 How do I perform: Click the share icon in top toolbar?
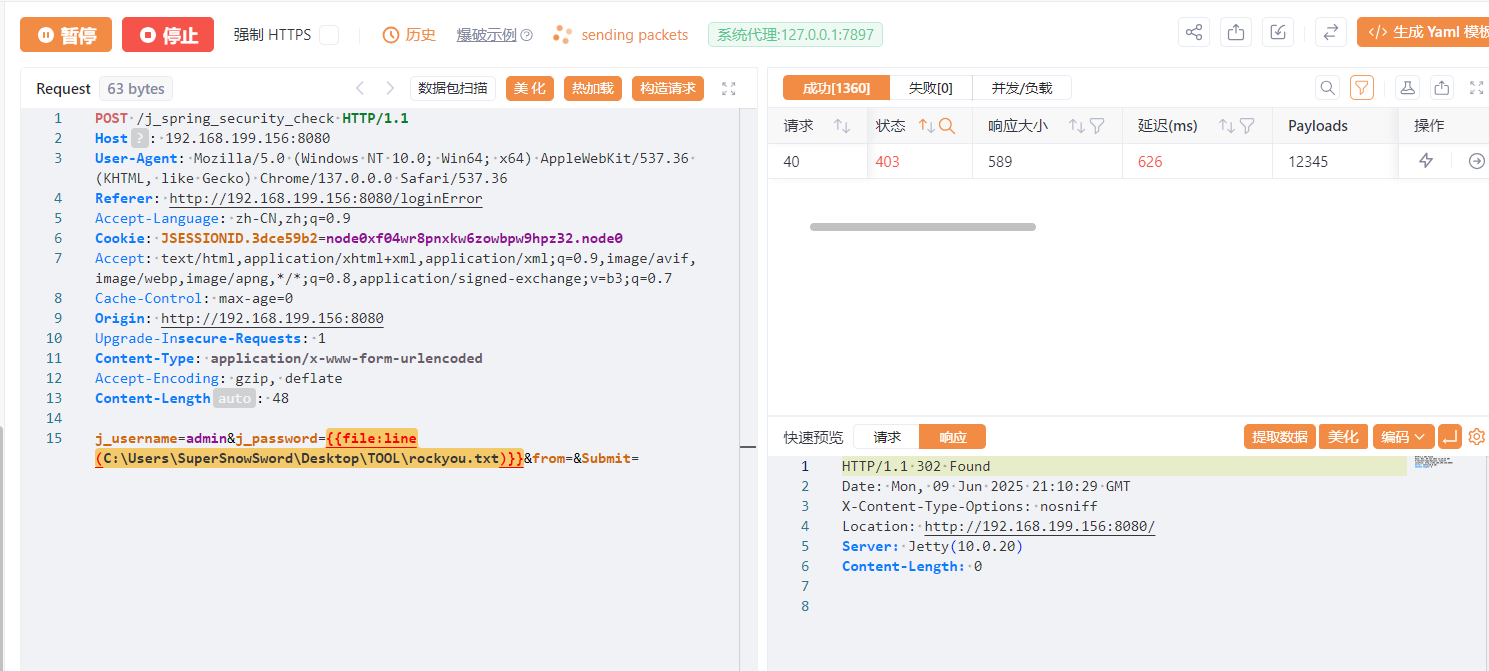(1194, 33)
